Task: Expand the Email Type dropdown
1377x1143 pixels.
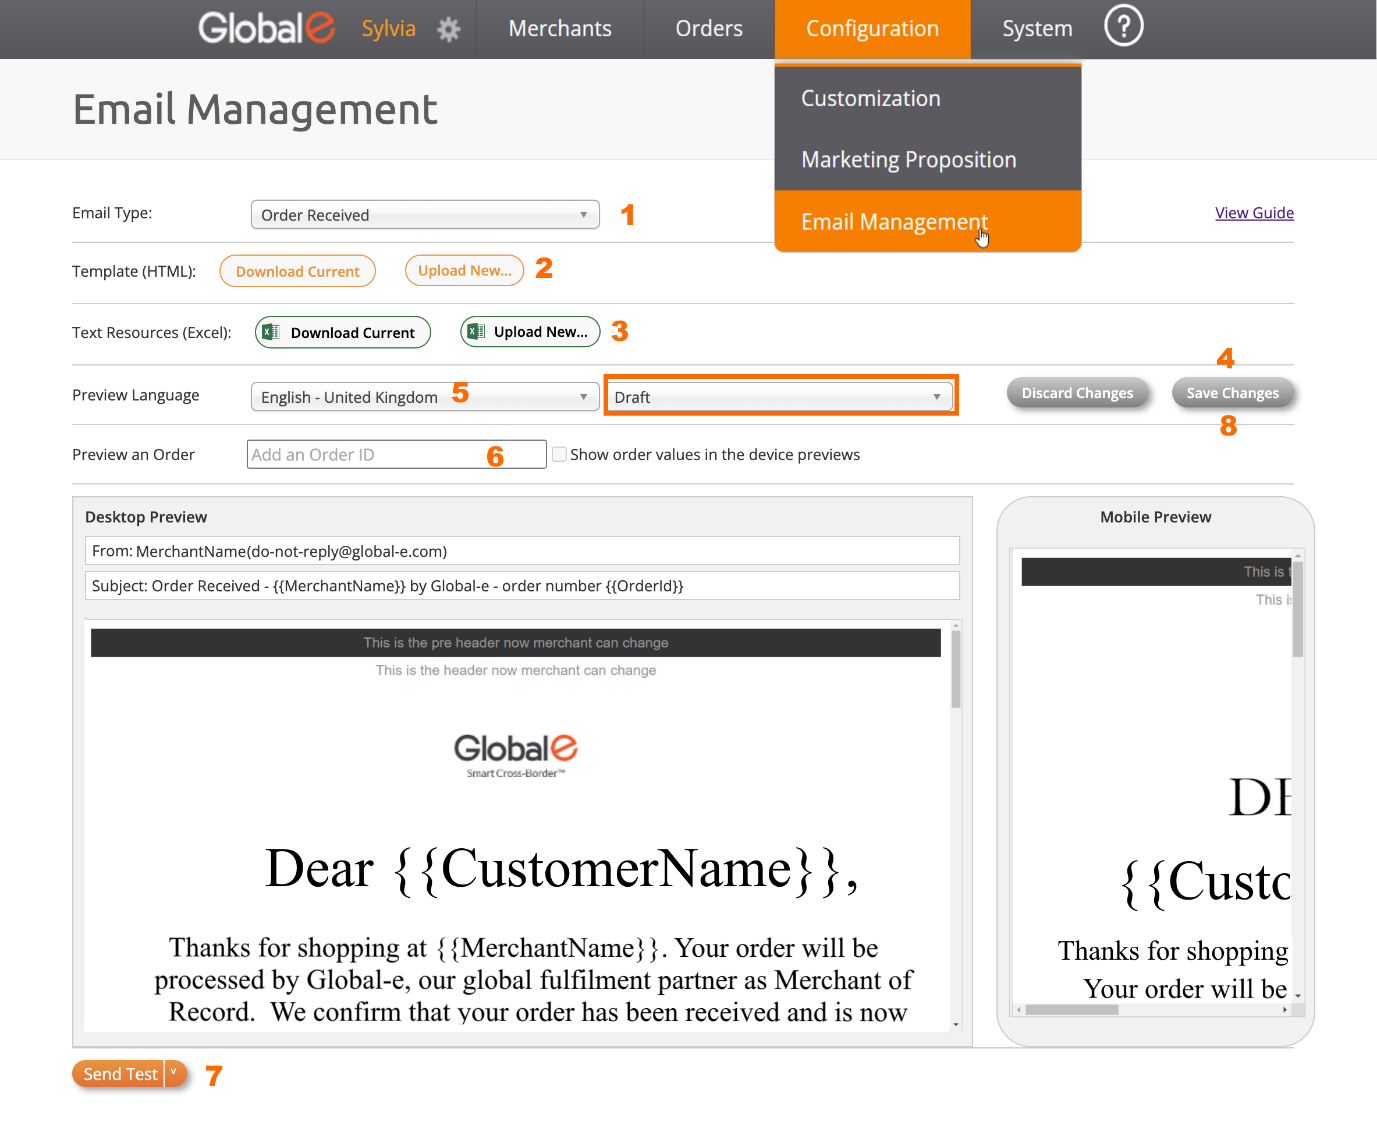Action: point(425,215)
